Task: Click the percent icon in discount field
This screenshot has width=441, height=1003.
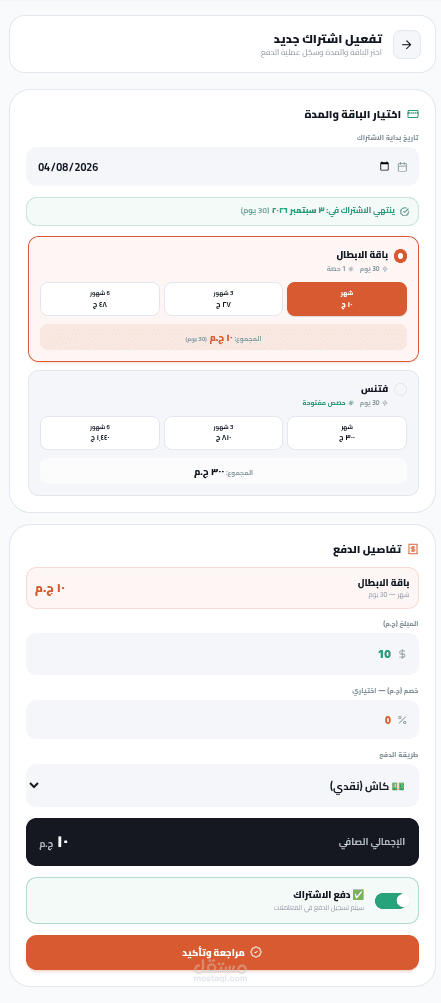Action: pyautogui.click(x=402, y=720)
